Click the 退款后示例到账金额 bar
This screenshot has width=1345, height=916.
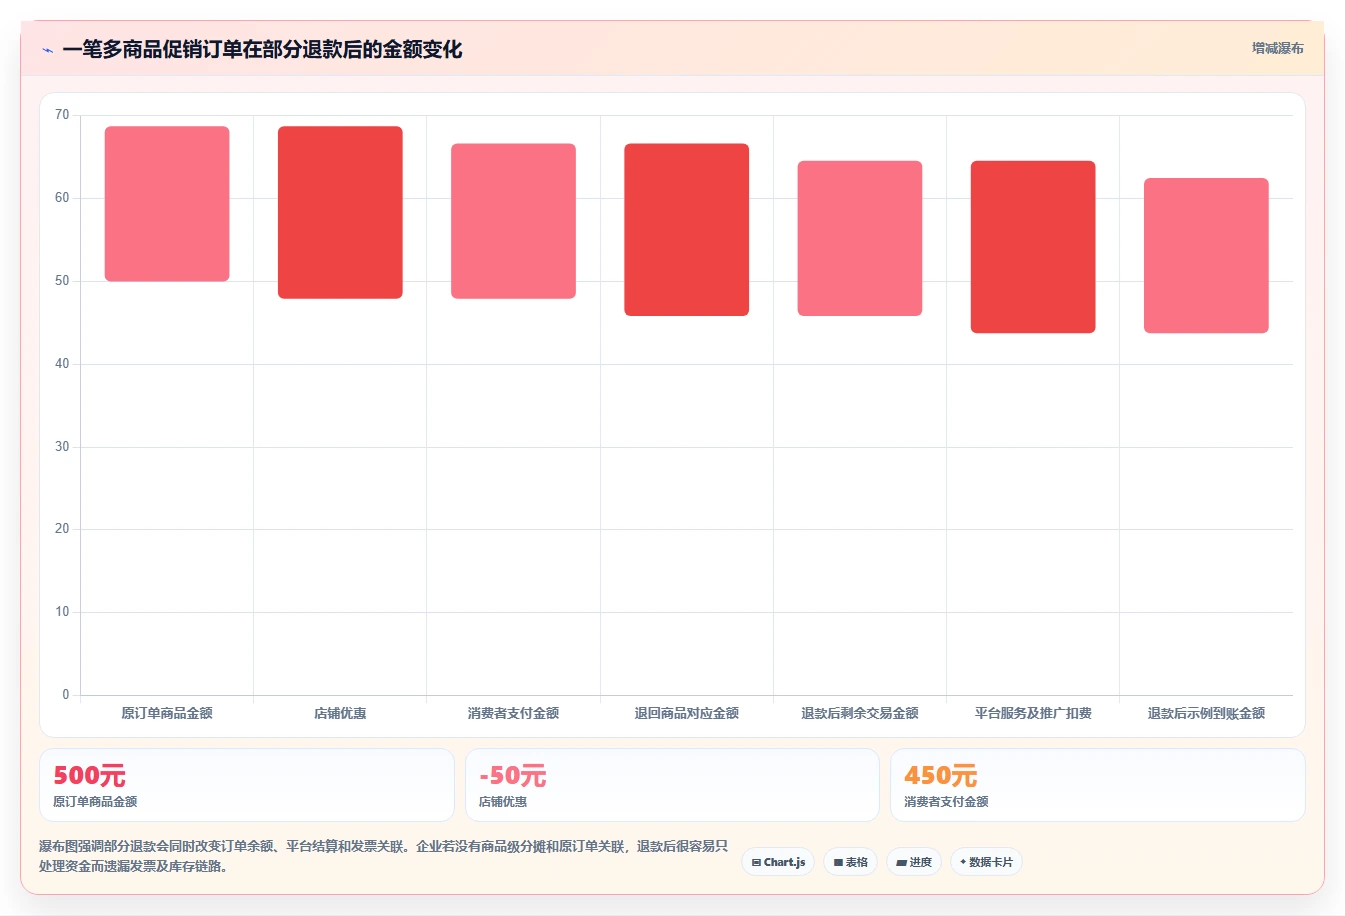point(1206,256)
